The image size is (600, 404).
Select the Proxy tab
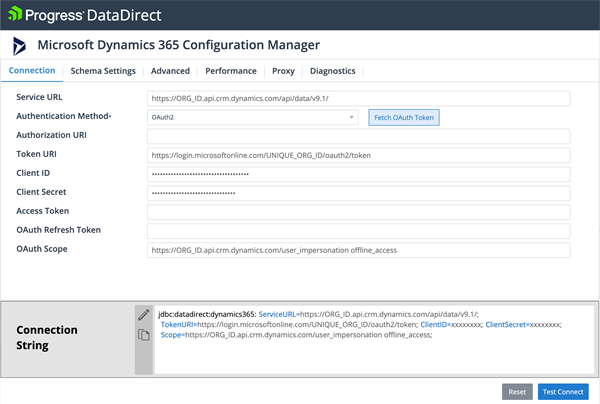click(x=283, y=71)
